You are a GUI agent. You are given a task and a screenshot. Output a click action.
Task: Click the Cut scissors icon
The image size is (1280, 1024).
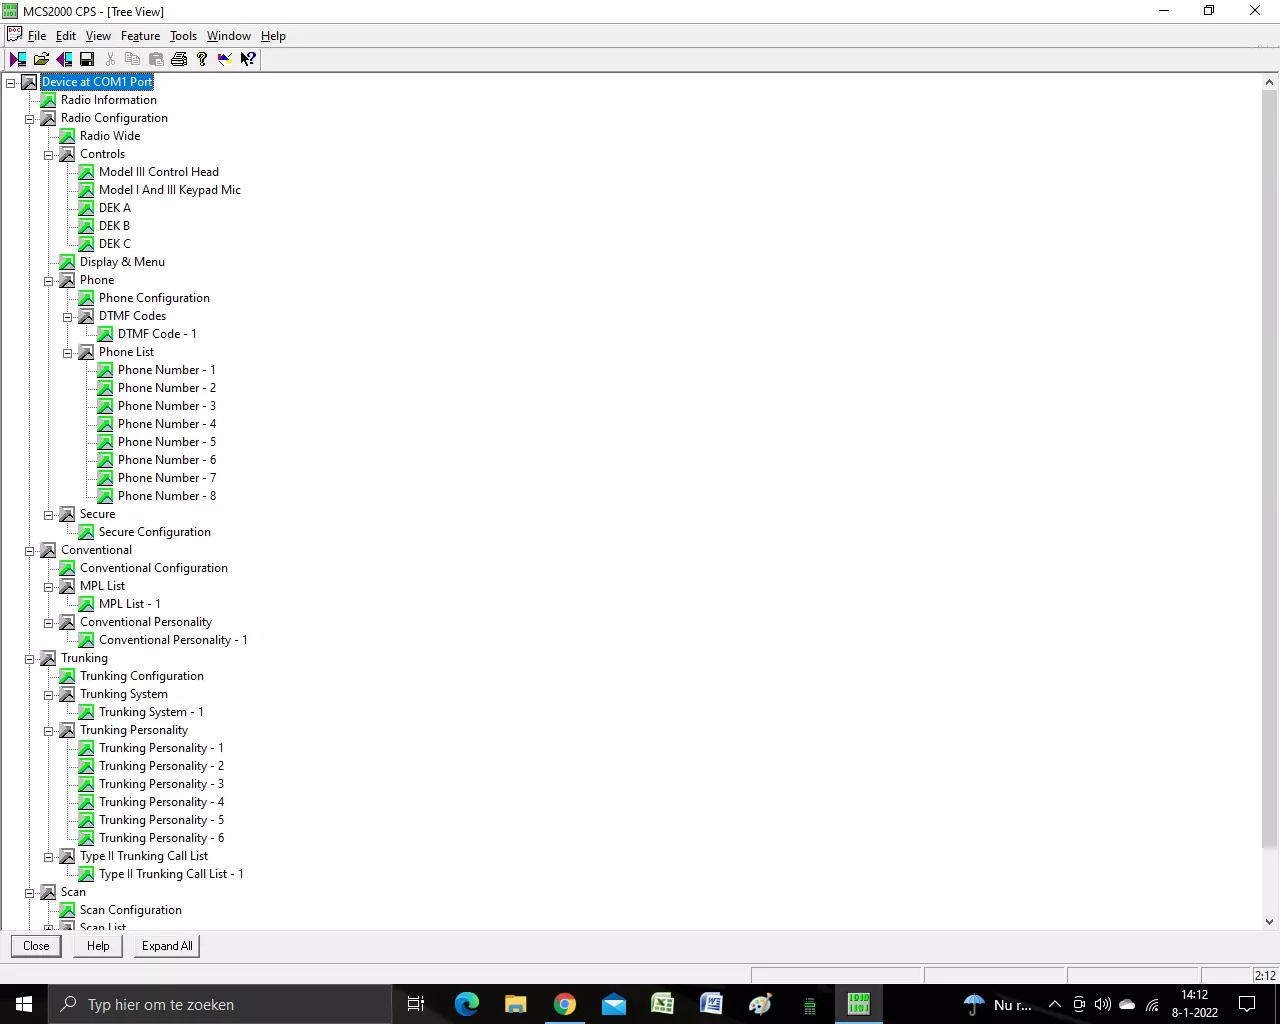point(110,59)
